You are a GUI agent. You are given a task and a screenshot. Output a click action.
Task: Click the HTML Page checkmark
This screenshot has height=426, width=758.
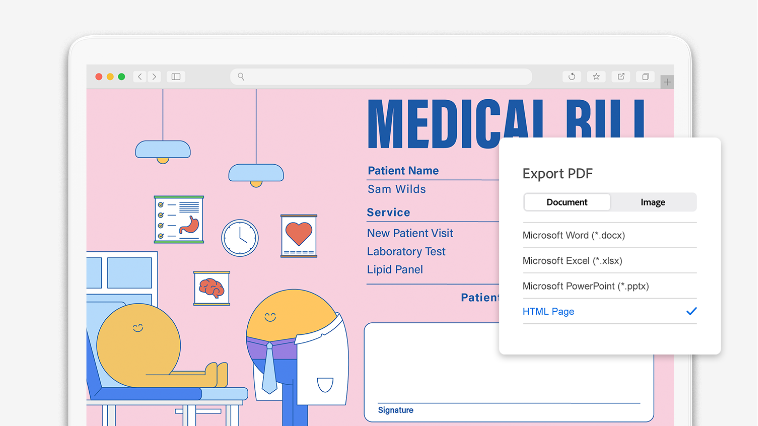pyautogui.click(x=691, y=311)
